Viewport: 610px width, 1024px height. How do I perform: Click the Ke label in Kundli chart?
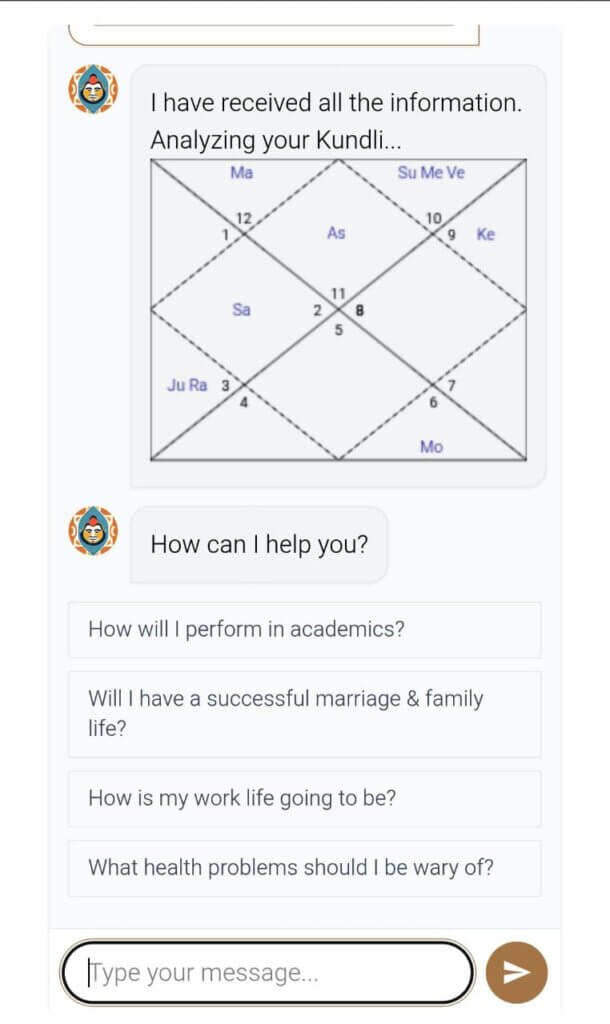pos(485,234)
